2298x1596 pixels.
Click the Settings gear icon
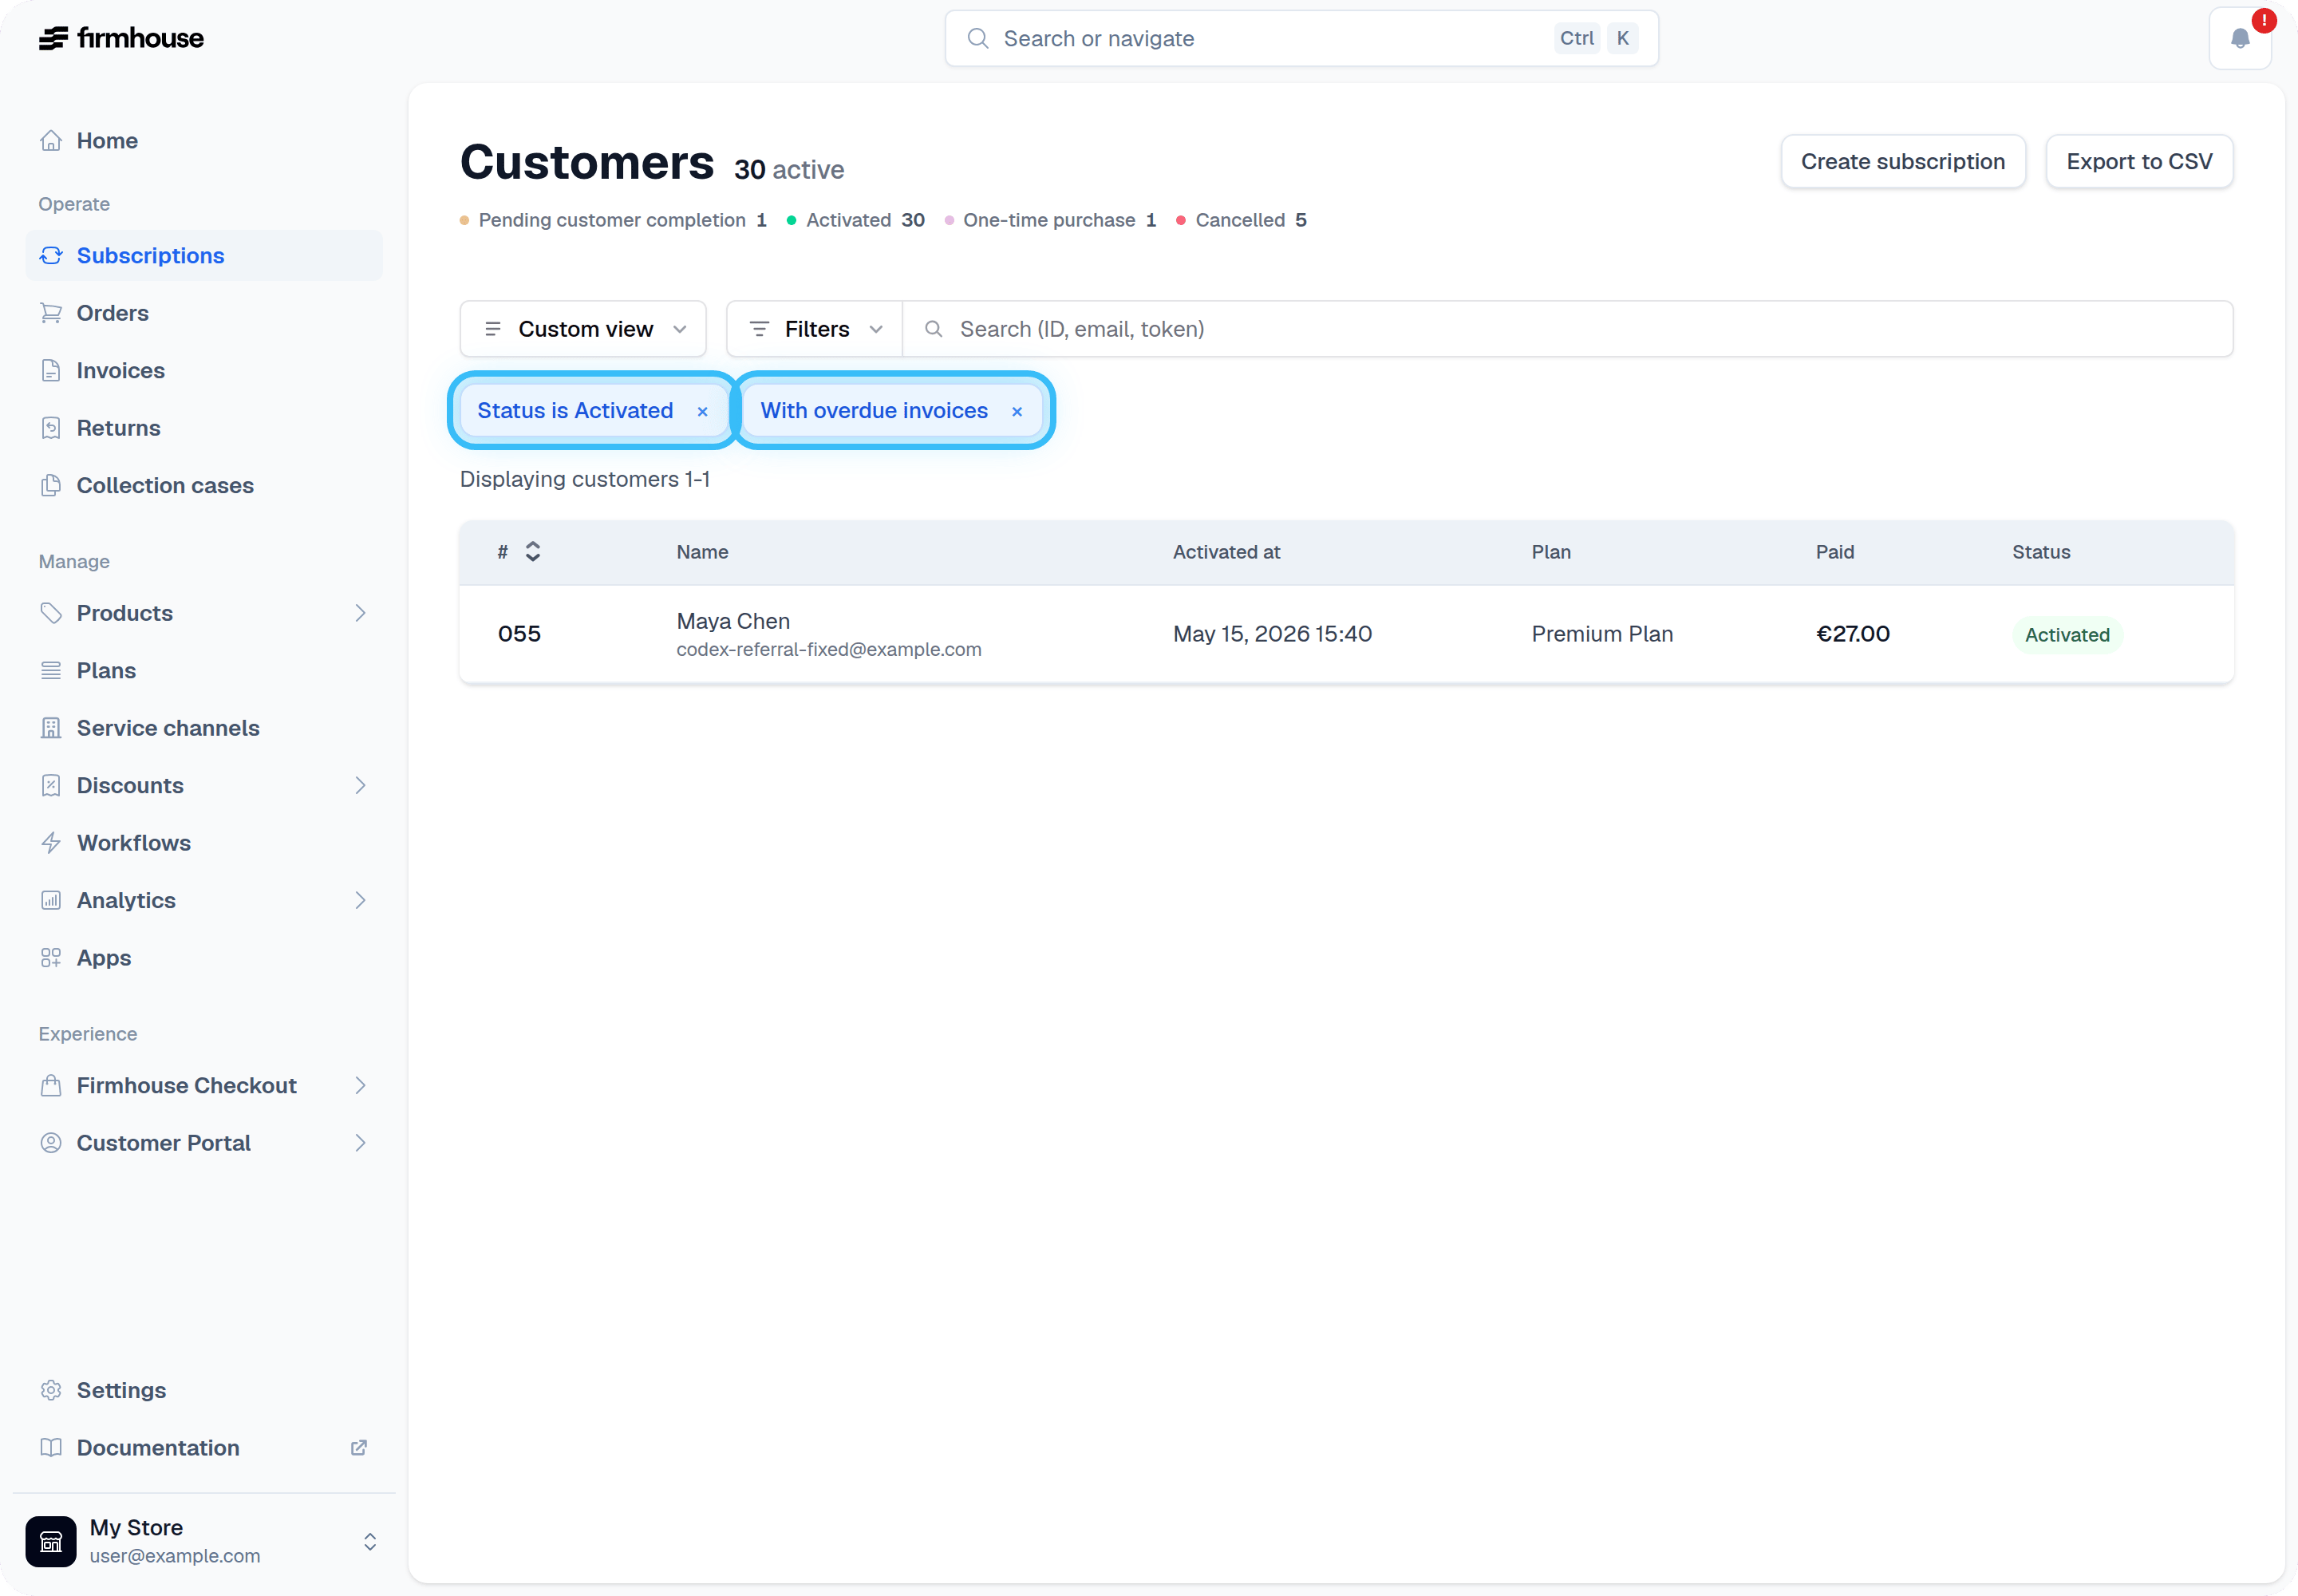(51, 1391)
